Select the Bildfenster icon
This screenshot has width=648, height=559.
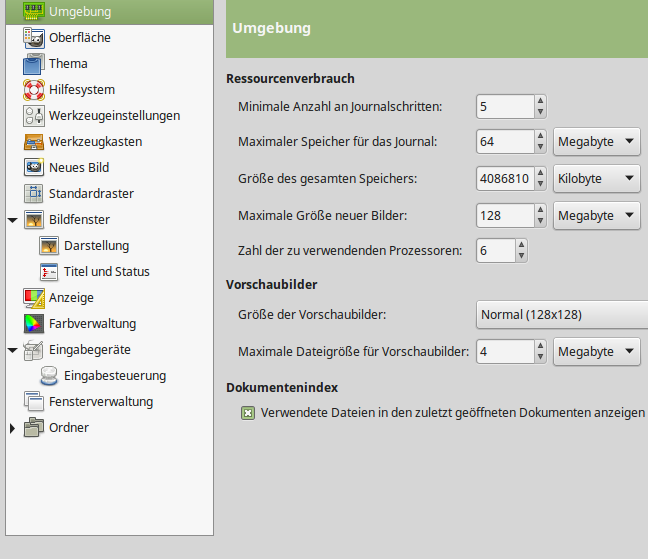click(34, 219)
